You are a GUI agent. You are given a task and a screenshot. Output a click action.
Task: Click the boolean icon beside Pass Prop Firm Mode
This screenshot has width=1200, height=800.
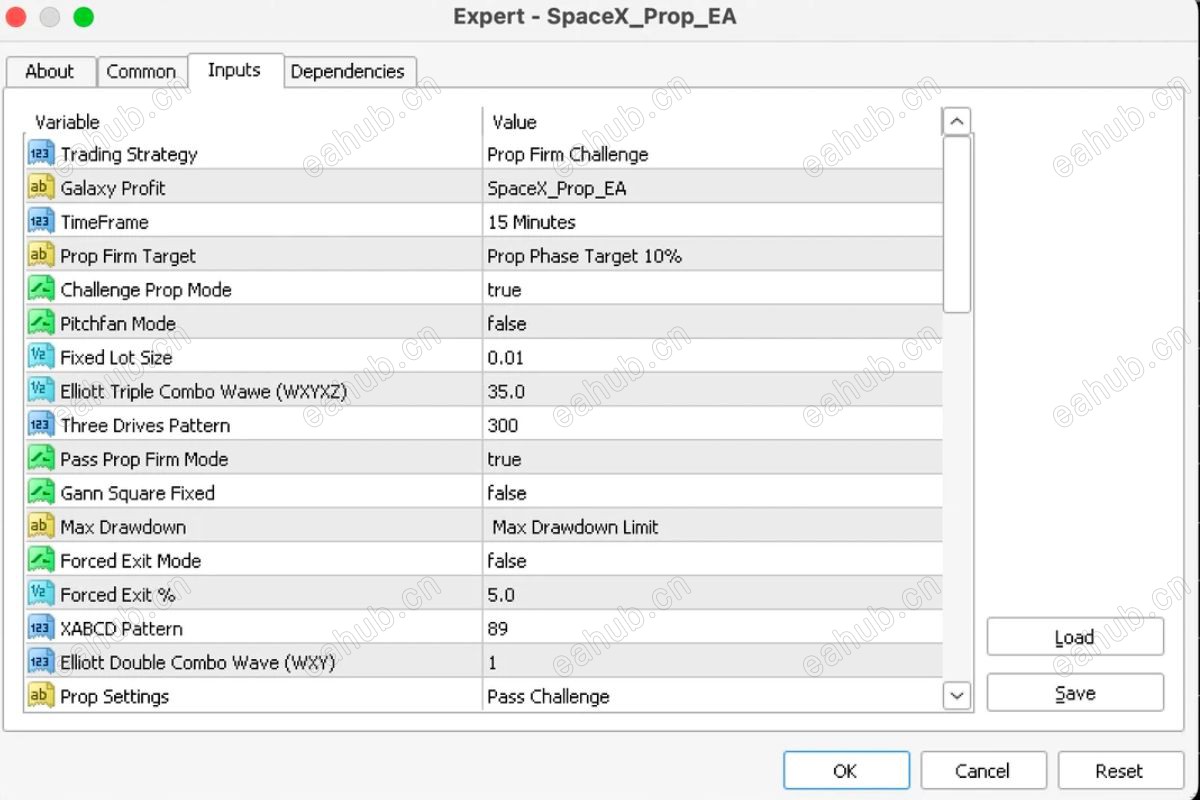41,459
